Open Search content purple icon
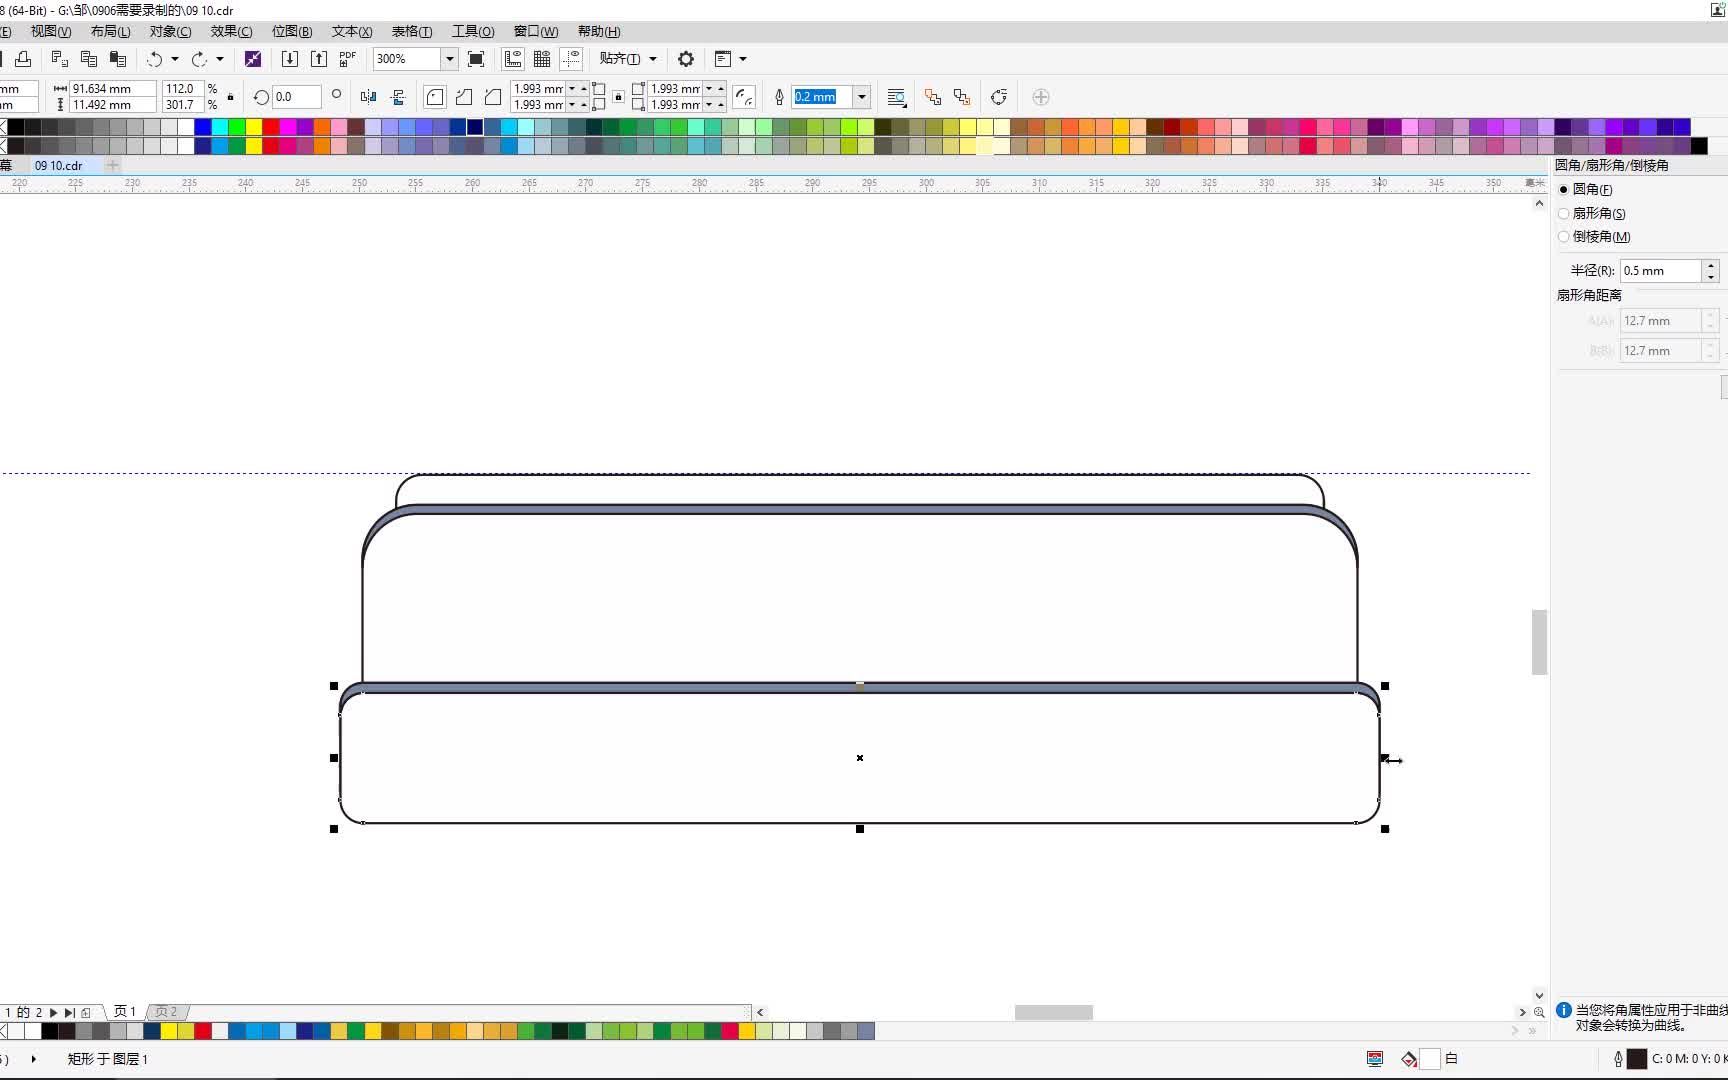Image resolution: width=1728 pixels, height=1080 pixels. tap(253, 59)
